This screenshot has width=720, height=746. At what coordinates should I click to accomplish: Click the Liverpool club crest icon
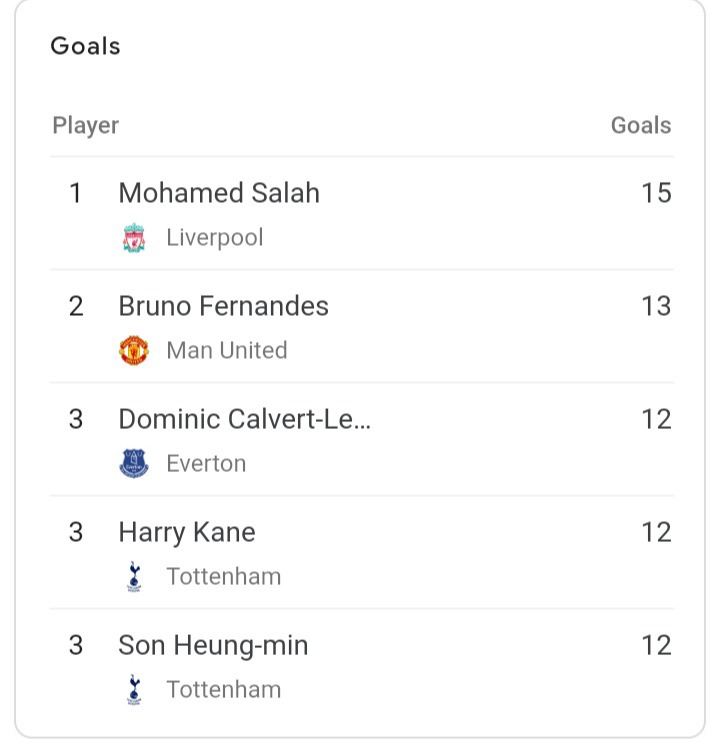coord(134,237)
